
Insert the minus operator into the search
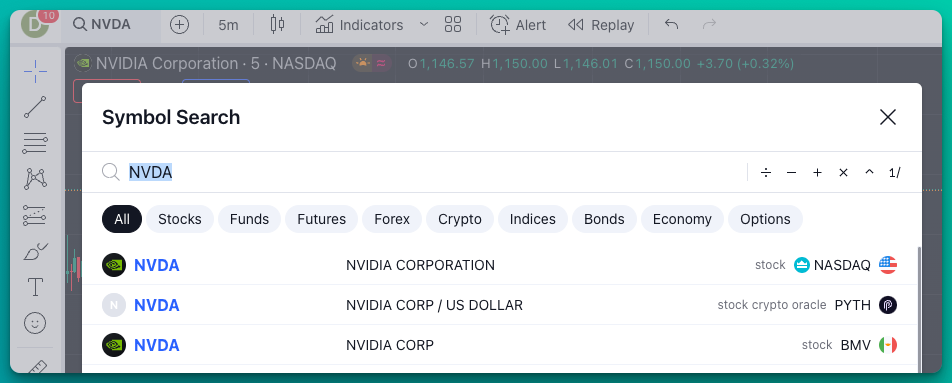791,173
